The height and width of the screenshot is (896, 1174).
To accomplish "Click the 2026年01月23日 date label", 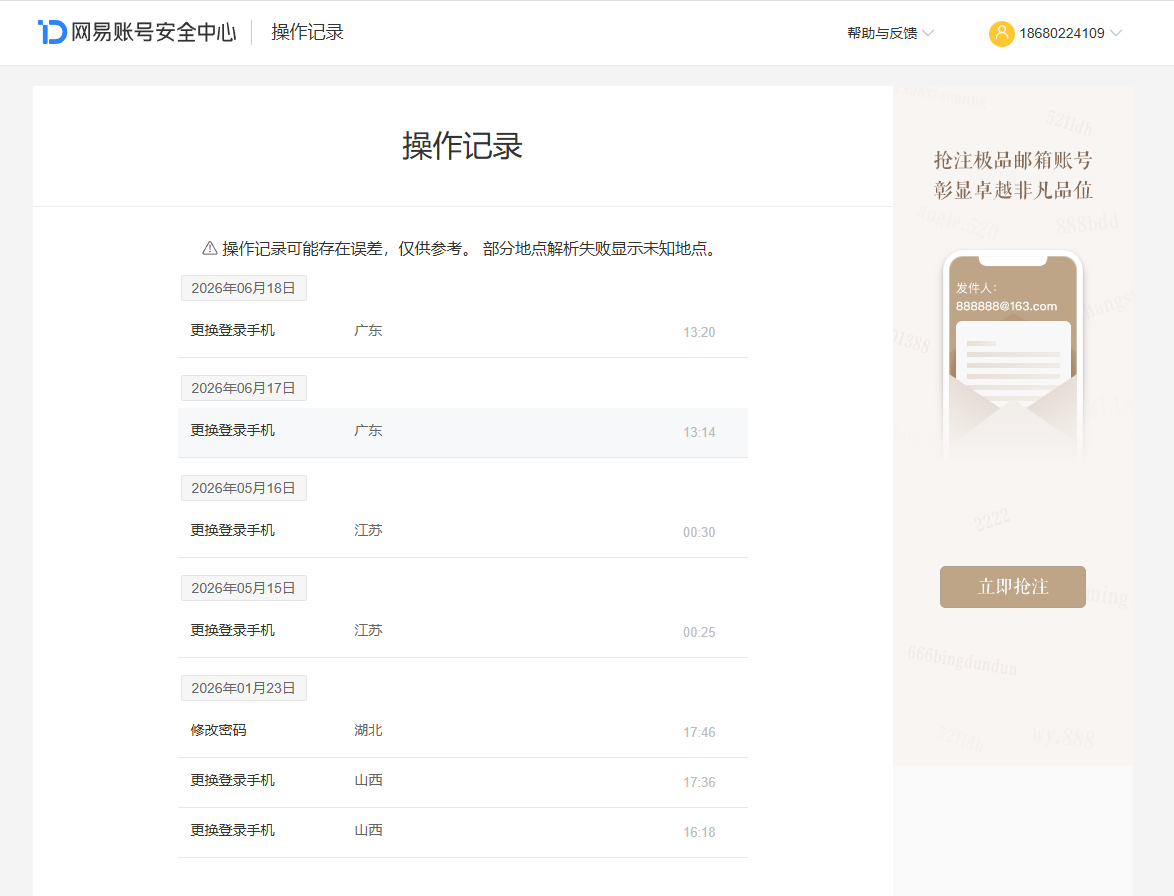I will coord(243,688).
